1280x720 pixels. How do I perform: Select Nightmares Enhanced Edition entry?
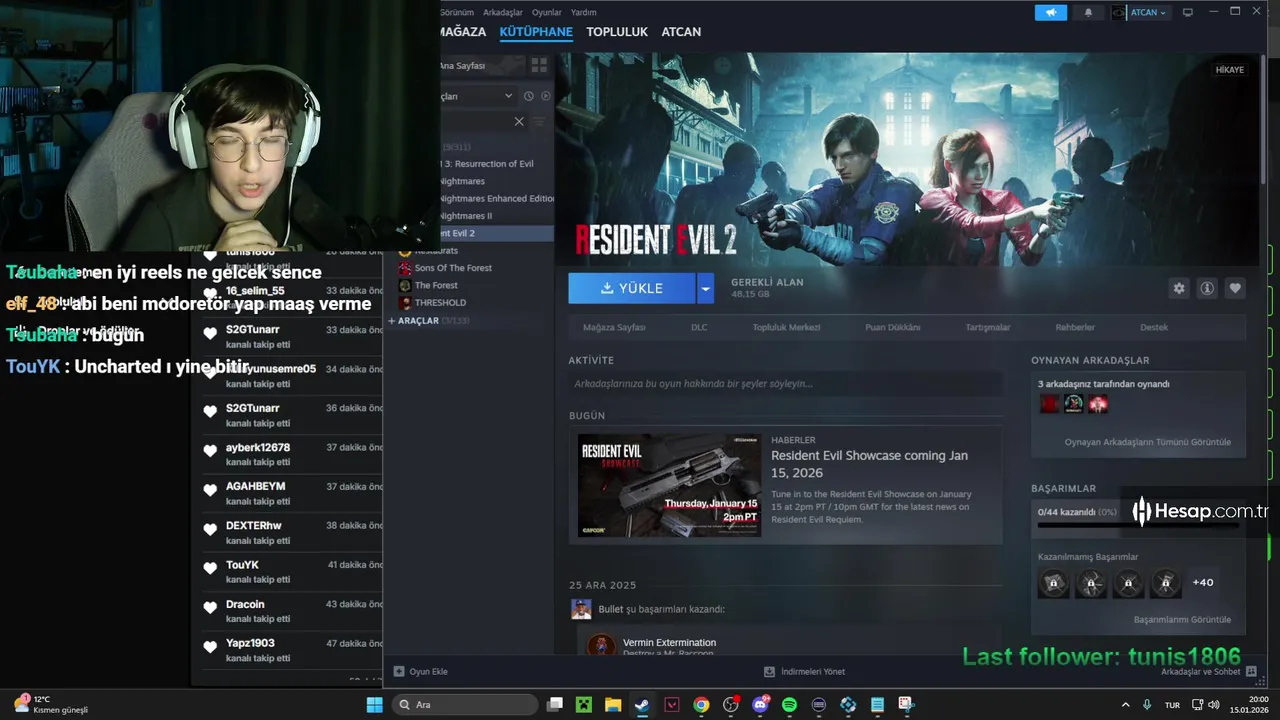[x=497, y=198]
